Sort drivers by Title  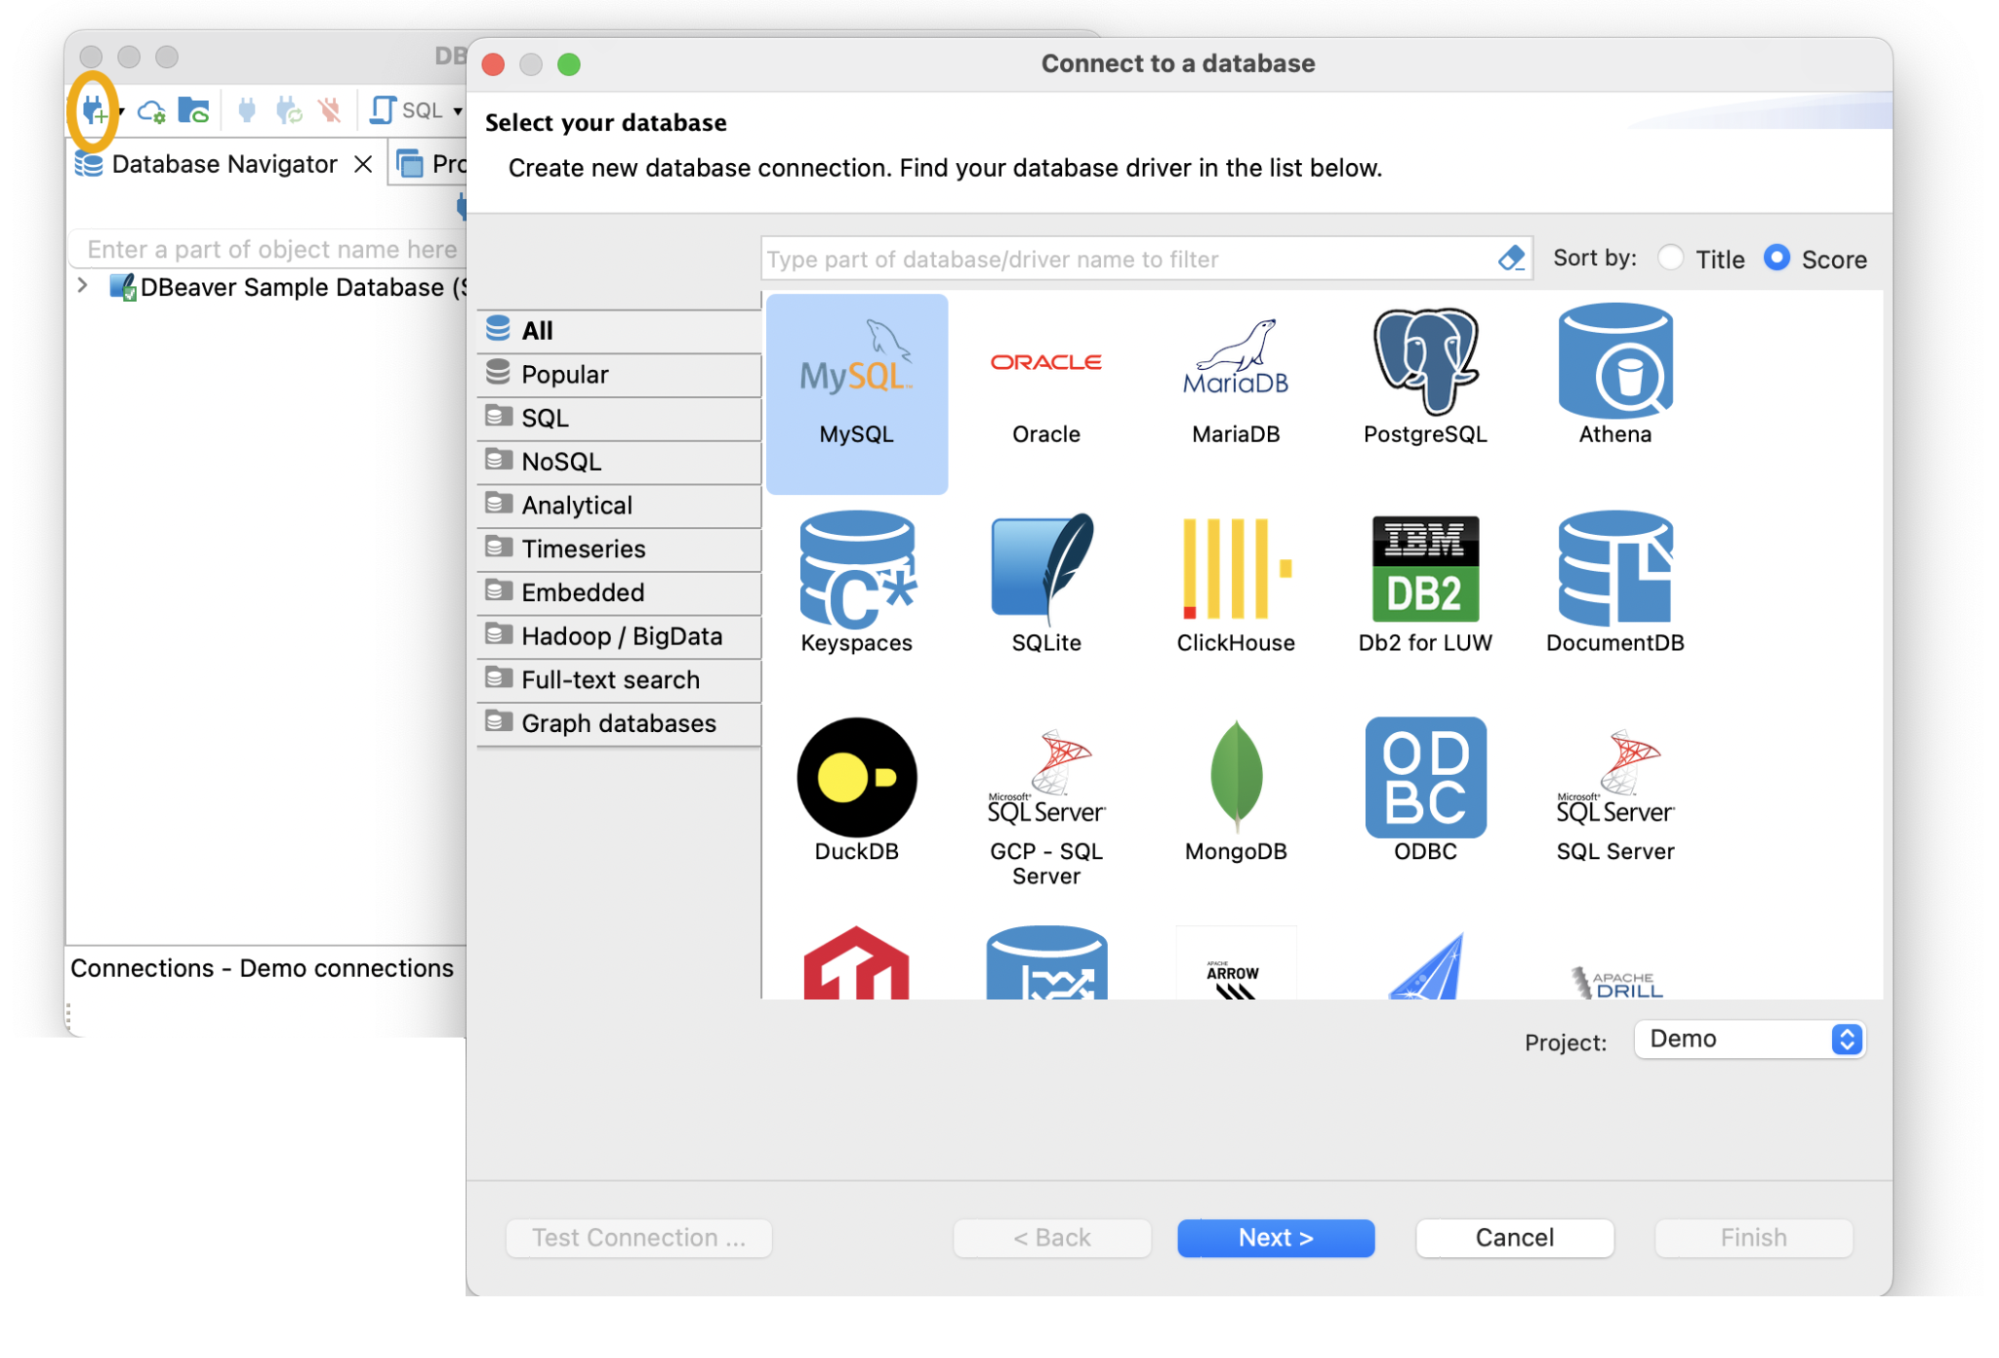pyautogui.click(x=1670, y=258)
